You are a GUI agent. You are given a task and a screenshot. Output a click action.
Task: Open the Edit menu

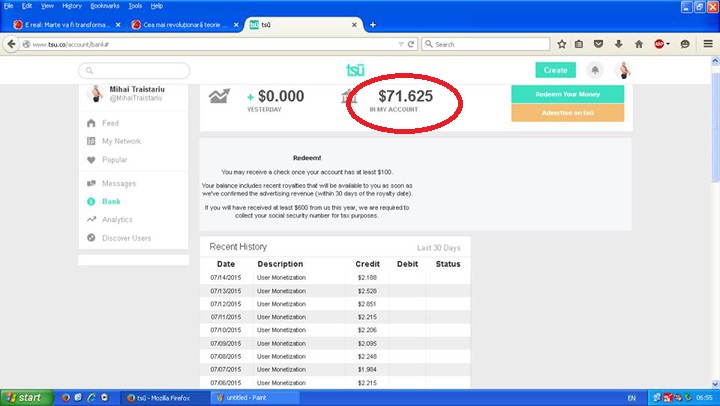(x=27, y=6)
